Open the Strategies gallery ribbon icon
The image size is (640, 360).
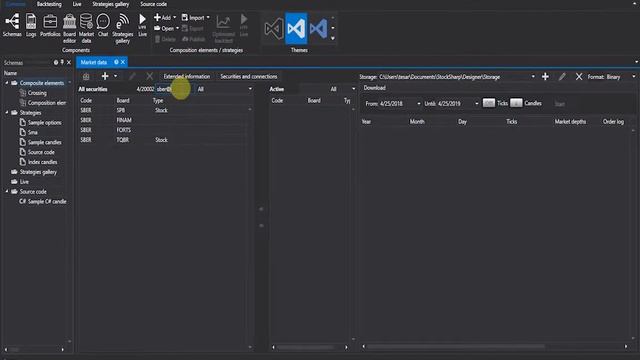[x=122, y=28]
